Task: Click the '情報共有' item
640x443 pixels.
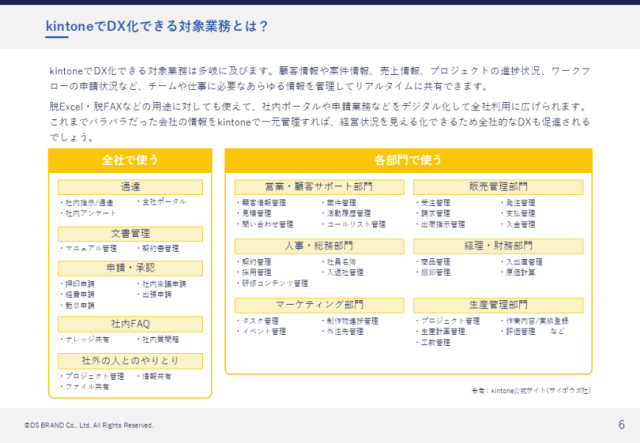Action: pyautogui.click(x=157, y=376)
